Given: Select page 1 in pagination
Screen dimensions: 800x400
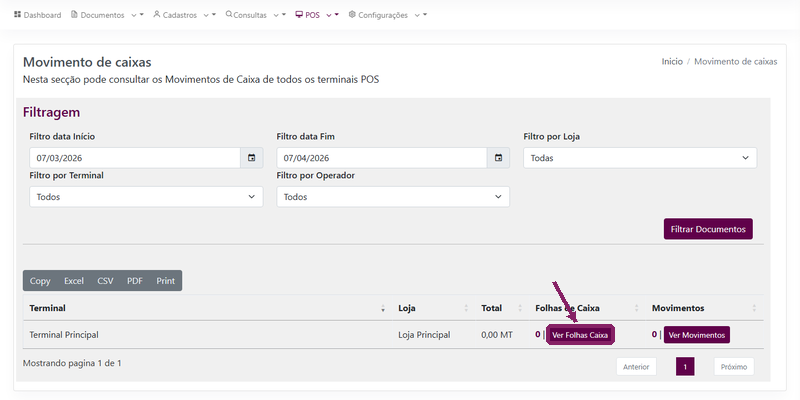Looking at the screenshot, I should coord(685,367).
